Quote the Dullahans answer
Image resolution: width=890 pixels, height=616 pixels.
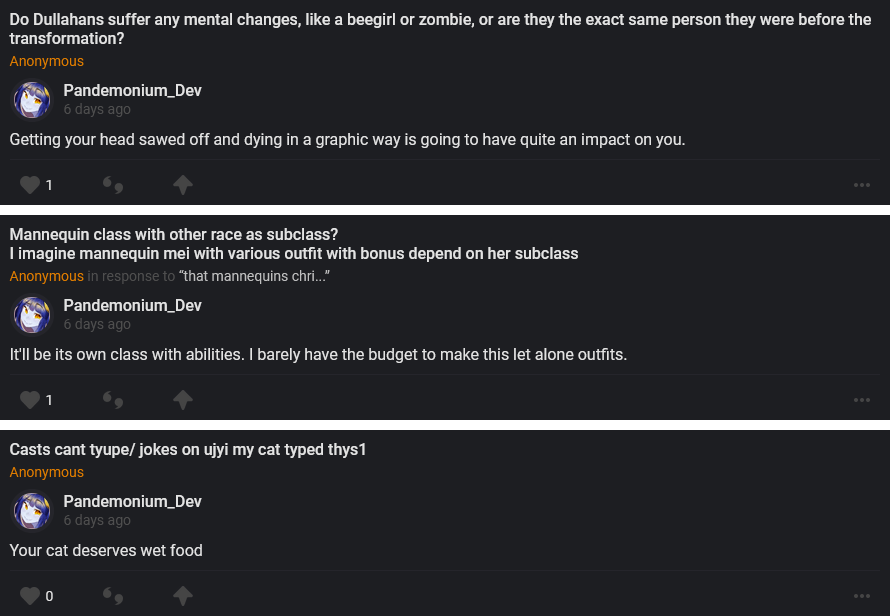[113, 185]
